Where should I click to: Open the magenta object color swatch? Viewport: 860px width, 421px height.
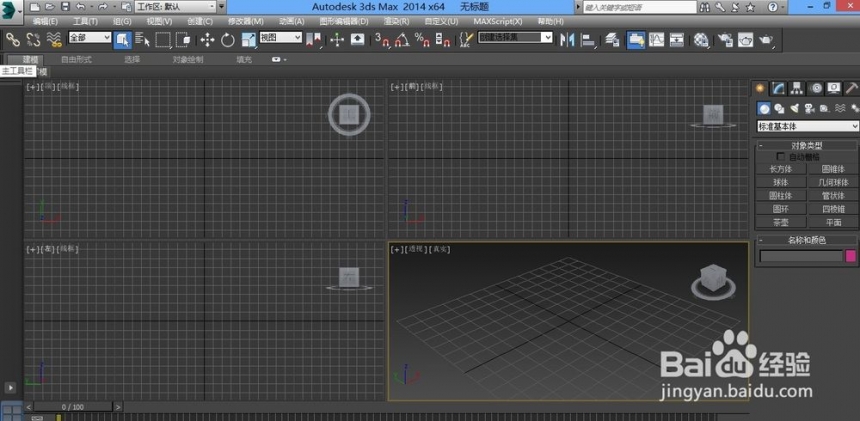[x=851, y=255]
